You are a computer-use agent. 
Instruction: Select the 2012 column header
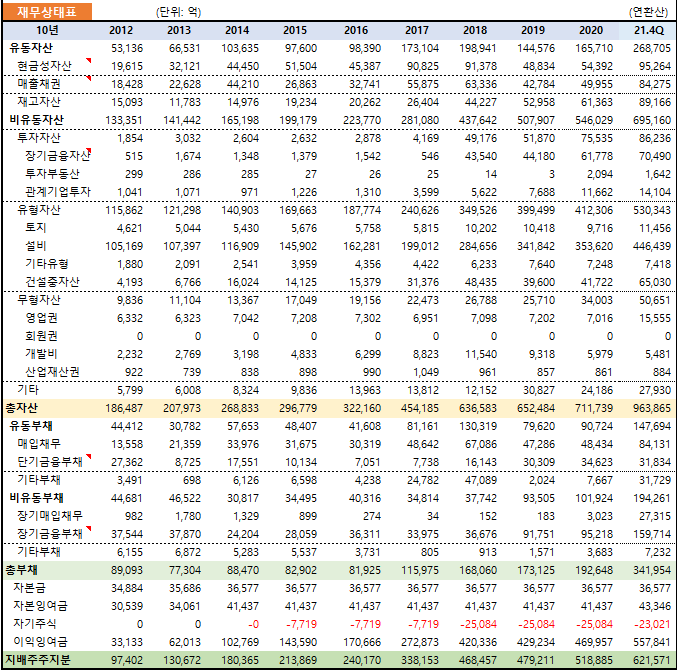coord(121,30)
